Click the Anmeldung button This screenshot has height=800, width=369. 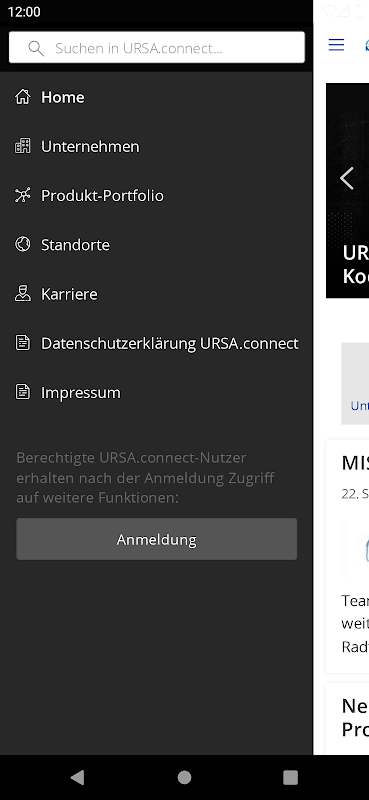tap(157, 539)
